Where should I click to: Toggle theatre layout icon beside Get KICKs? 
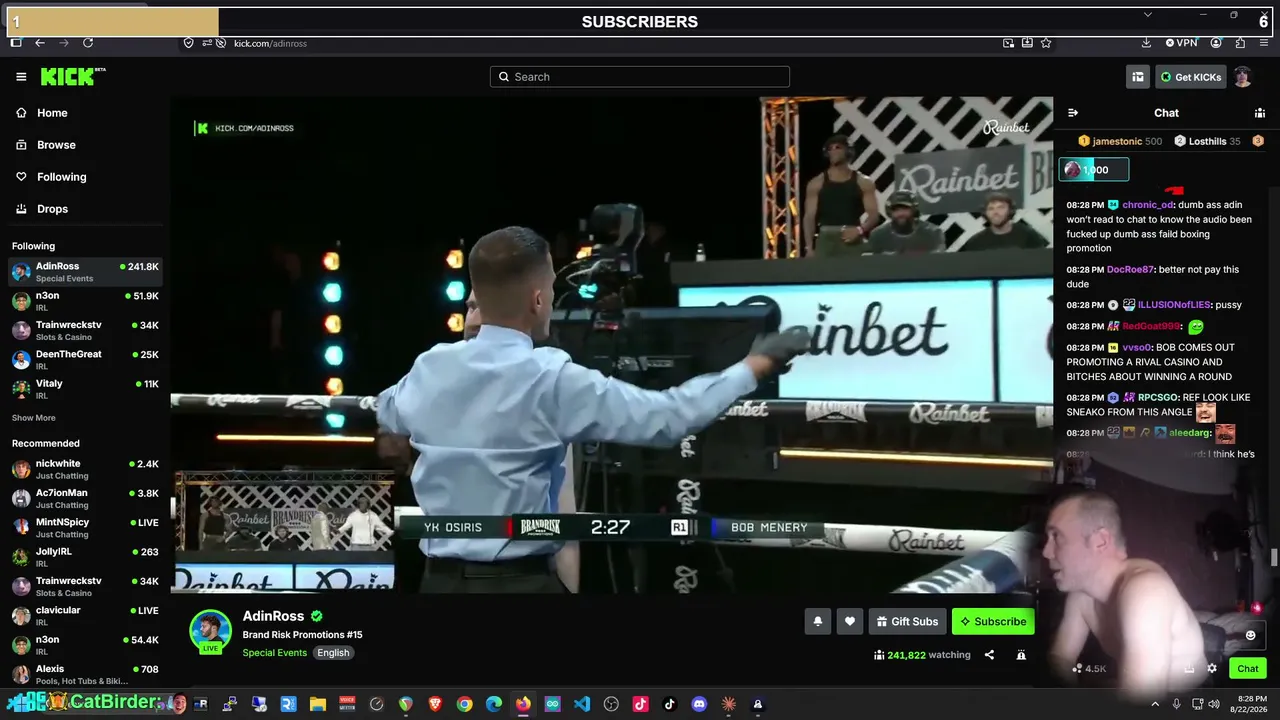click(x=1138, y=77)
